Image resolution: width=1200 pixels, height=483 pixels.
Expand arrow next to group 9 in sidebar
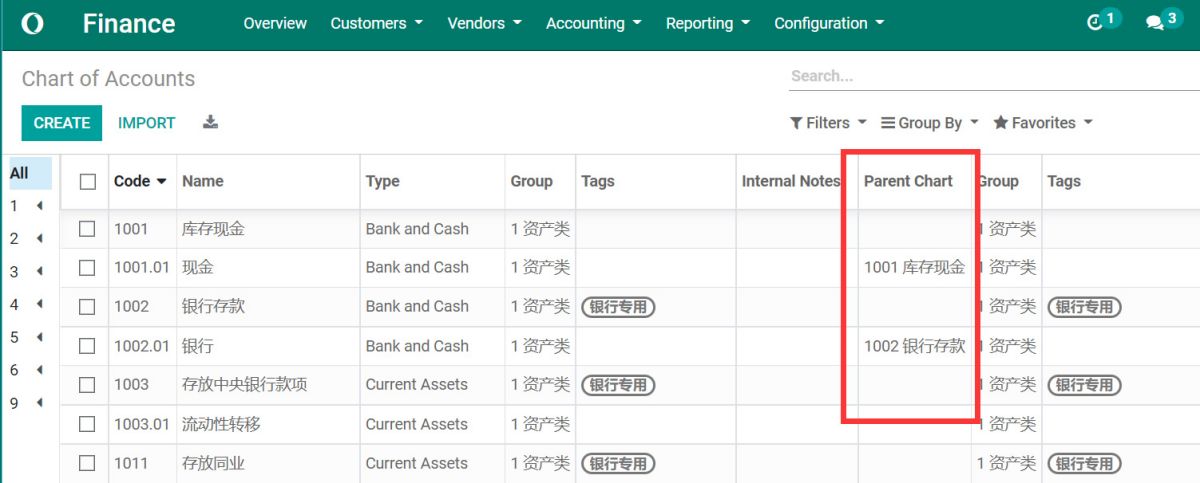coord(40,403)
